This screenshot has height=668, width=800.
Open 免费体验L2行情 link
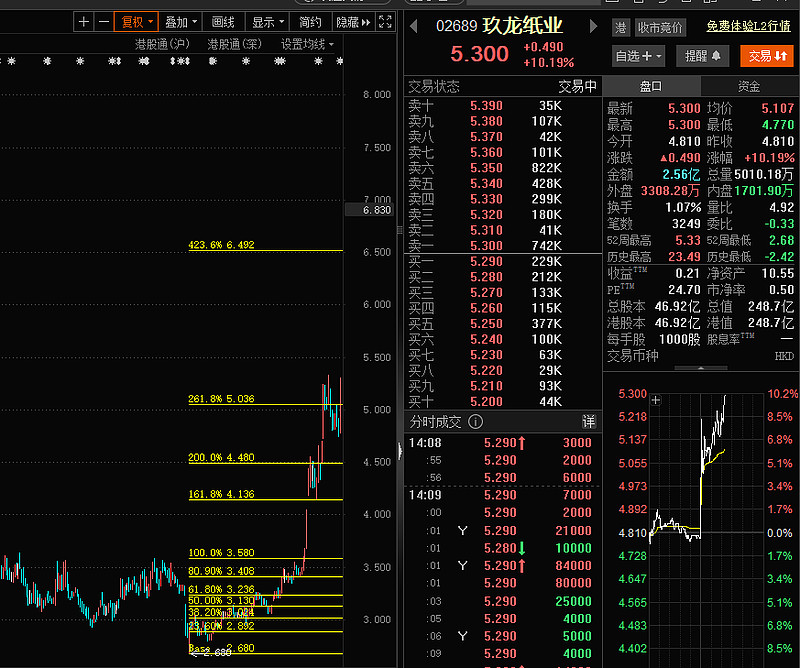coord(748,26)
